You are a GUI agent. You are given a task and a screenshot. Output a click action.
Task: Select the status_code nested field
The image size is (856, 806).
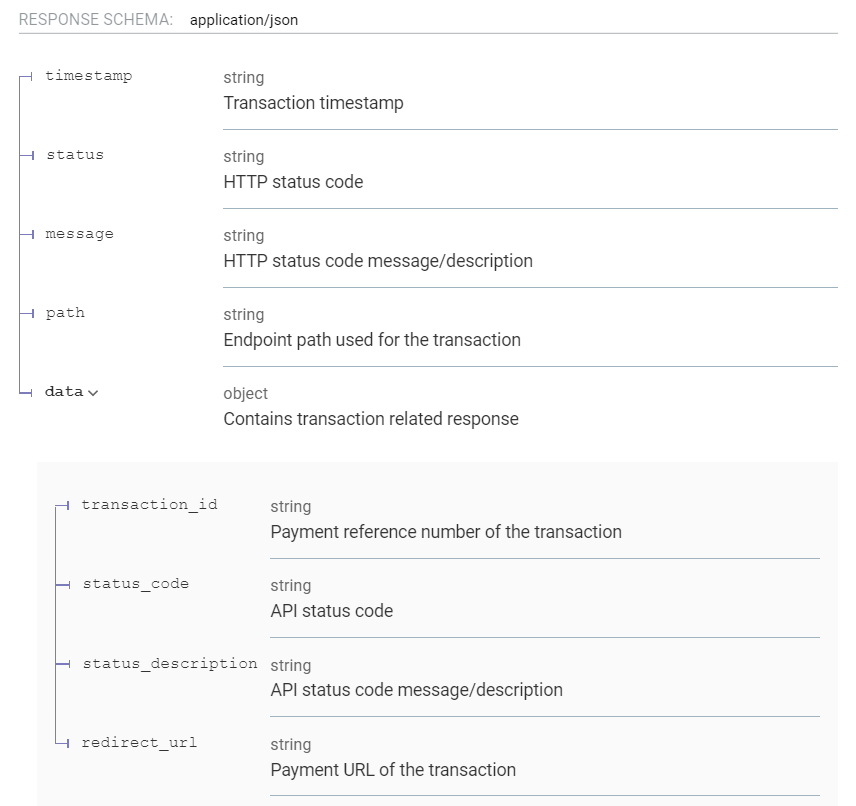pos(136,583)
